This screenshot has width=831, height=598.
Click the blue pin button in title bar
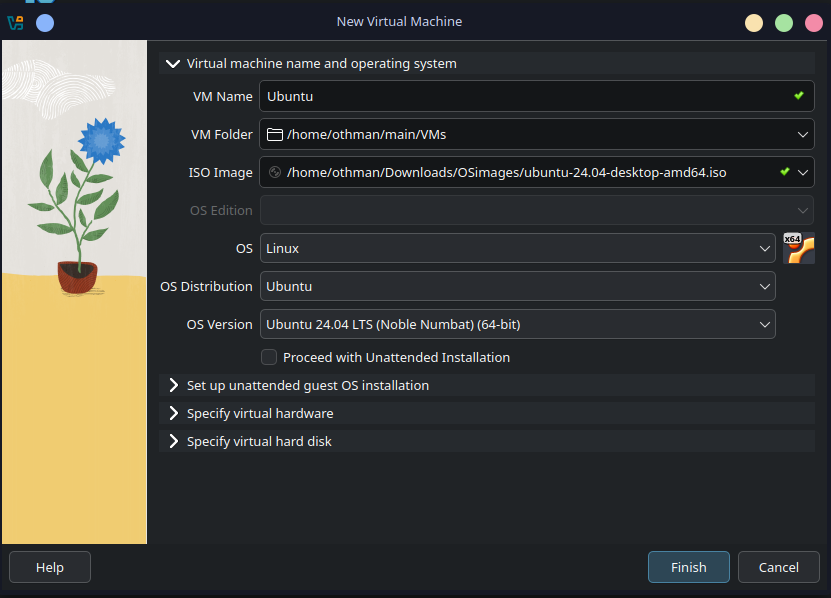point(45,22)
